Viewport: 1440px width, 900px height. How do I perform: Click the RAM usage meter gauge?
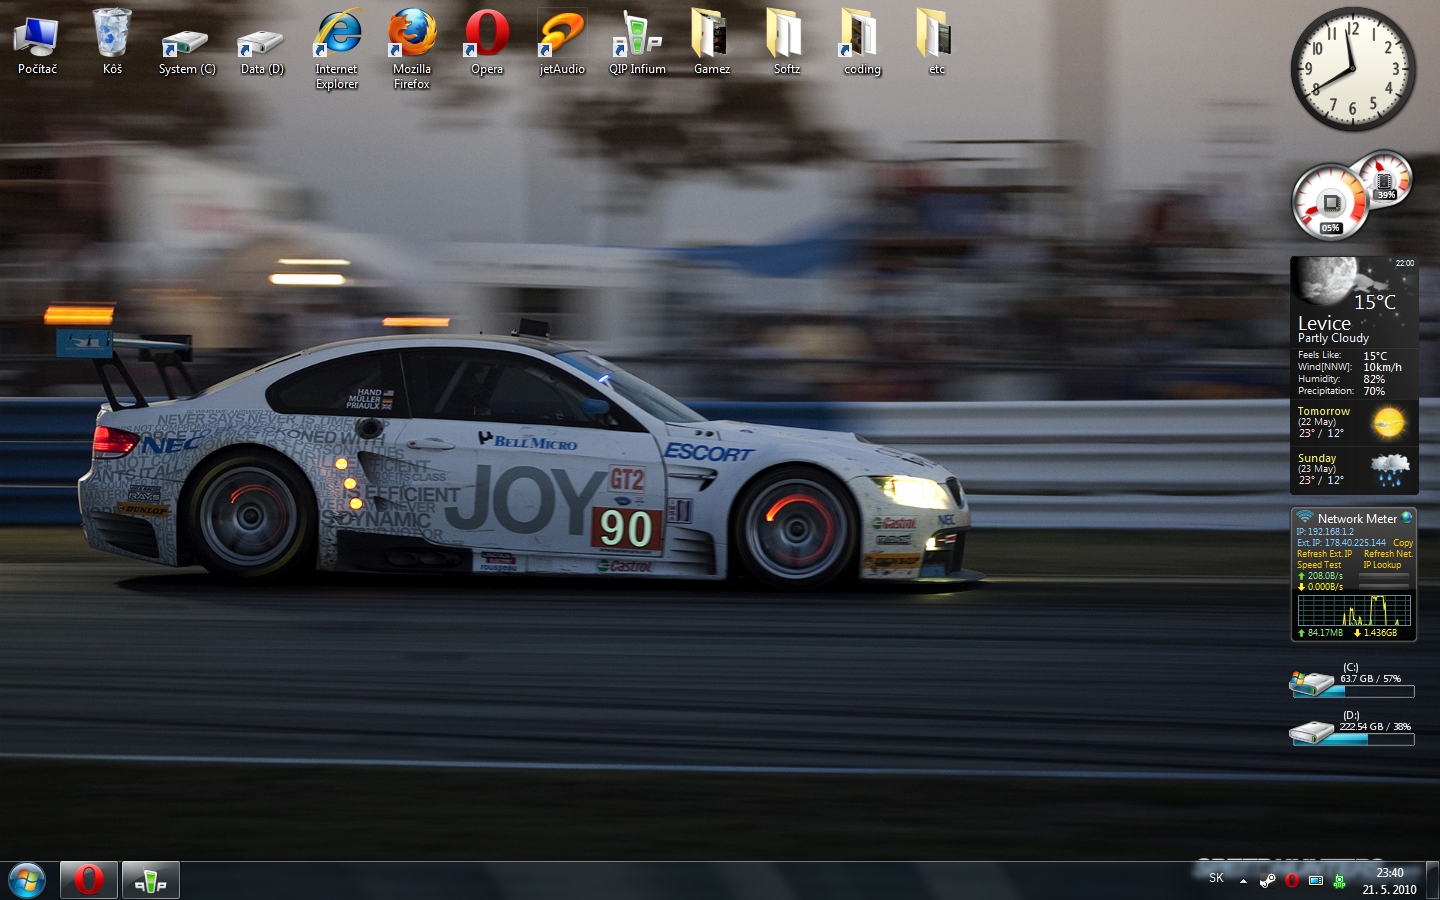pos(1386,178)
